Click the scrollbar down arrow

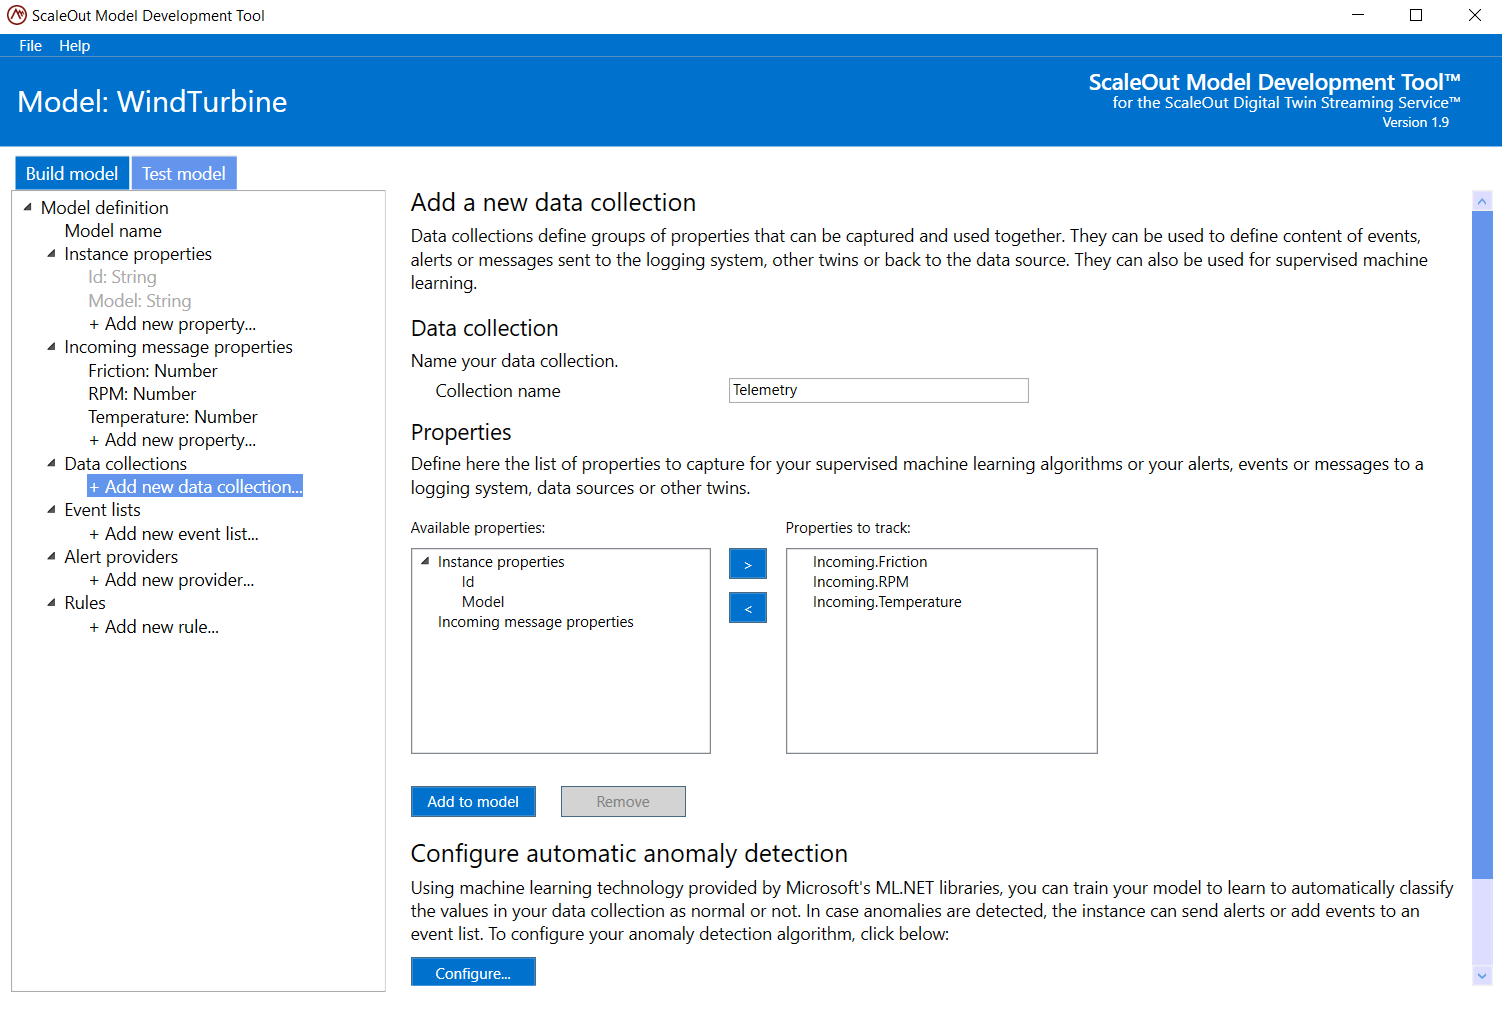1482,976
